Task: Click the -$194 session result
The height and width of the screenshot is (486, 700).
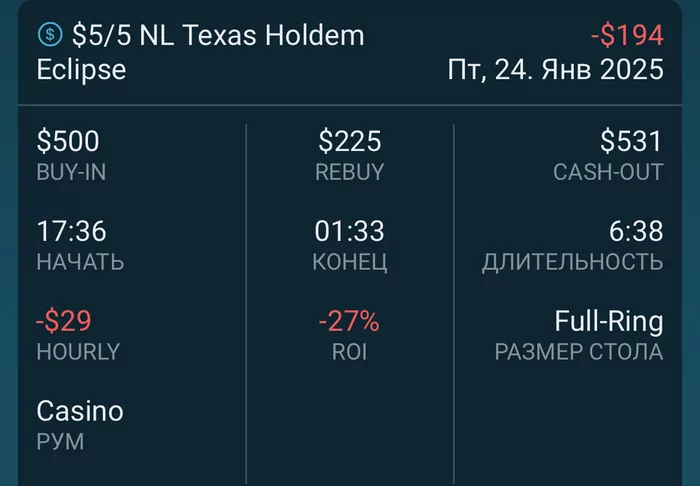Action: tap(627, 36)
